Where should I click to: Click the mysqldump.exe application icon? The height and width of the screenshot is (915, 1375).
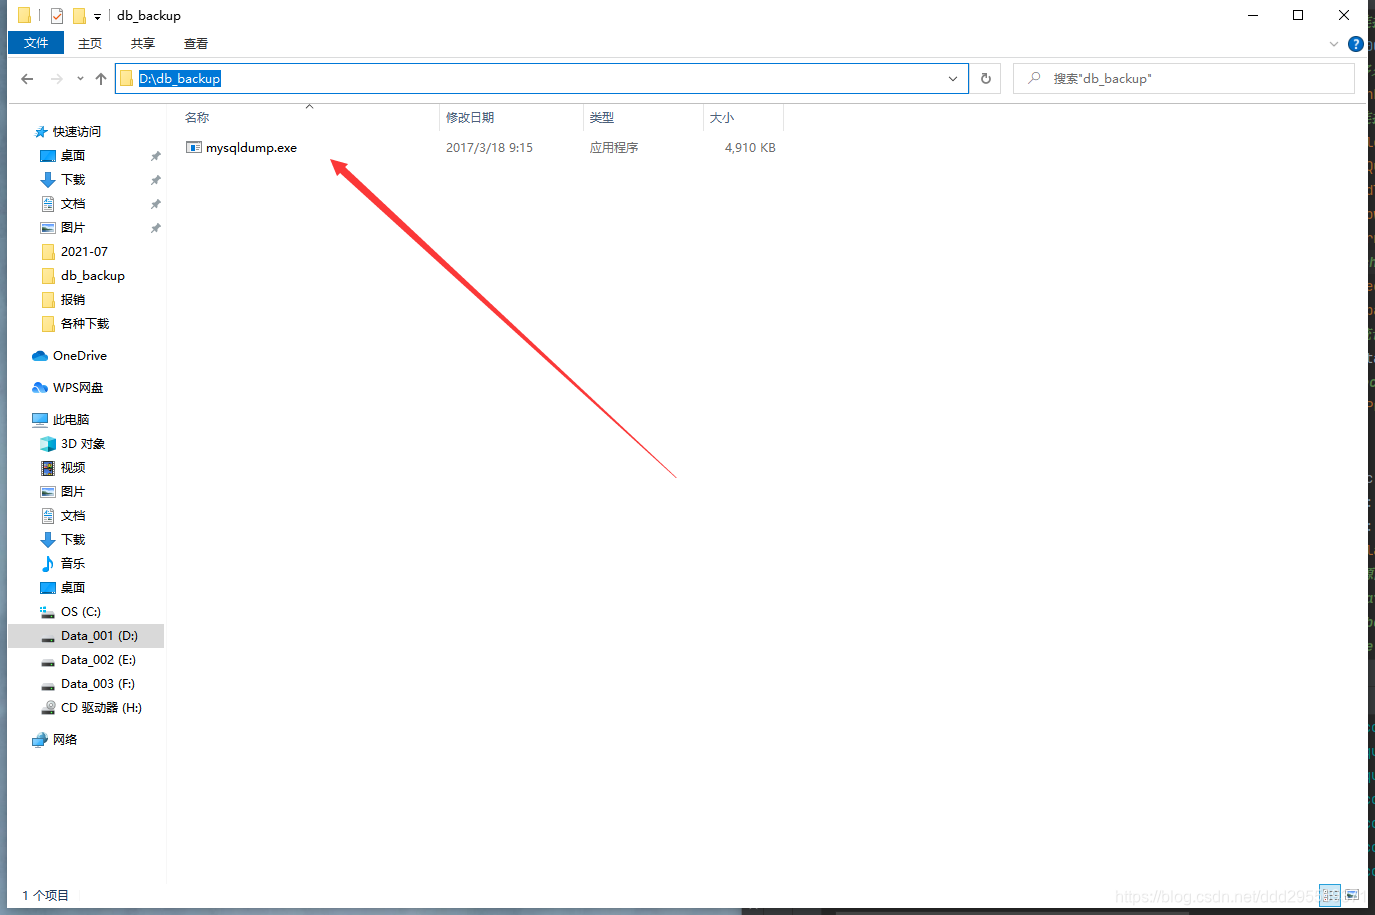tap(194, 147)
